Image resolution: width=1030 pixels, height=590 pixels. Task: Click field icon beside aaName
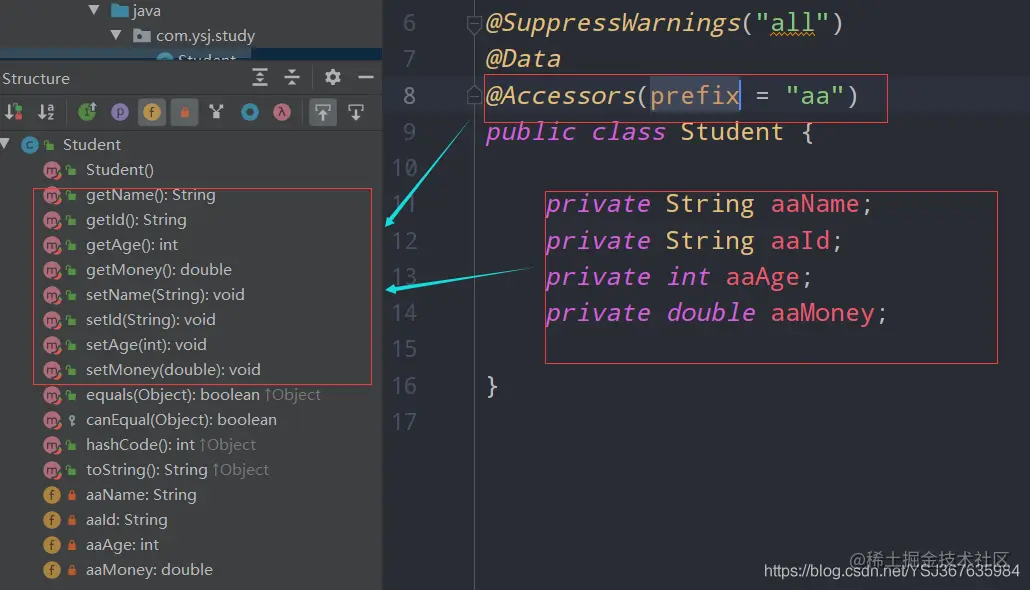[x=51, y=495]
